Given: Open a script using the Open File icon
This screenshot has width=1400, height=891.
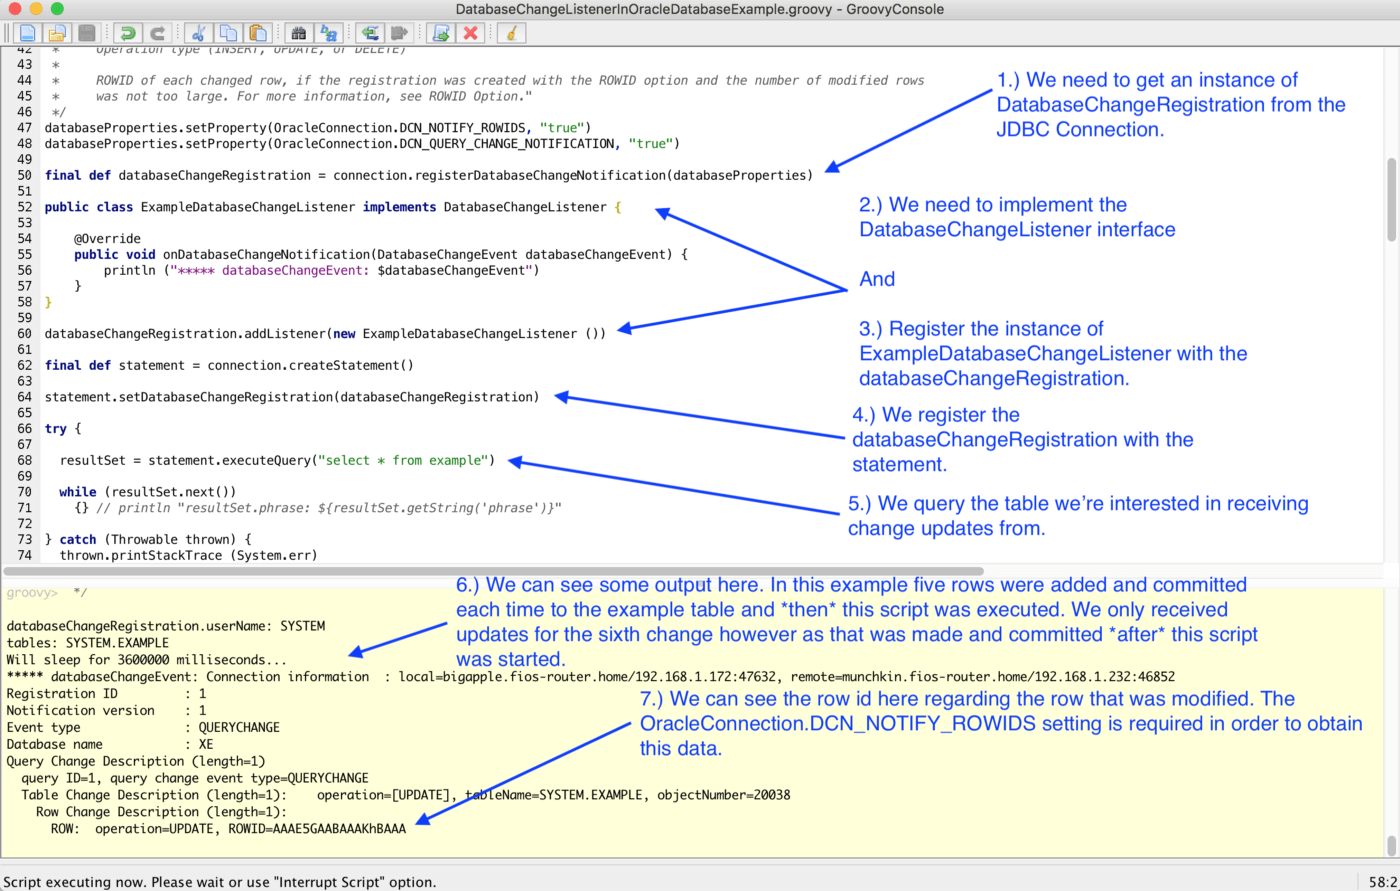Looking at the screenshot, I should [56, 32].
